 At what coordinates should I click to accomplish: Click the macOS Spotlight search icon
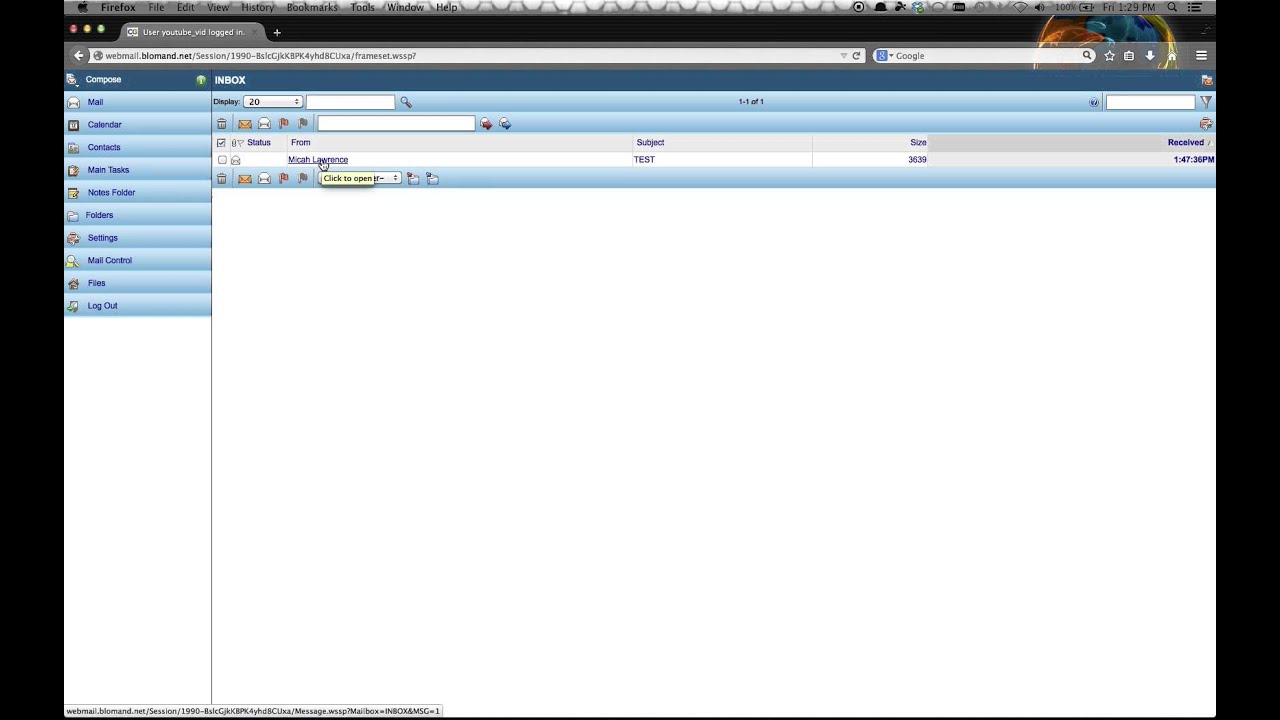click(x=1172, y=7)
